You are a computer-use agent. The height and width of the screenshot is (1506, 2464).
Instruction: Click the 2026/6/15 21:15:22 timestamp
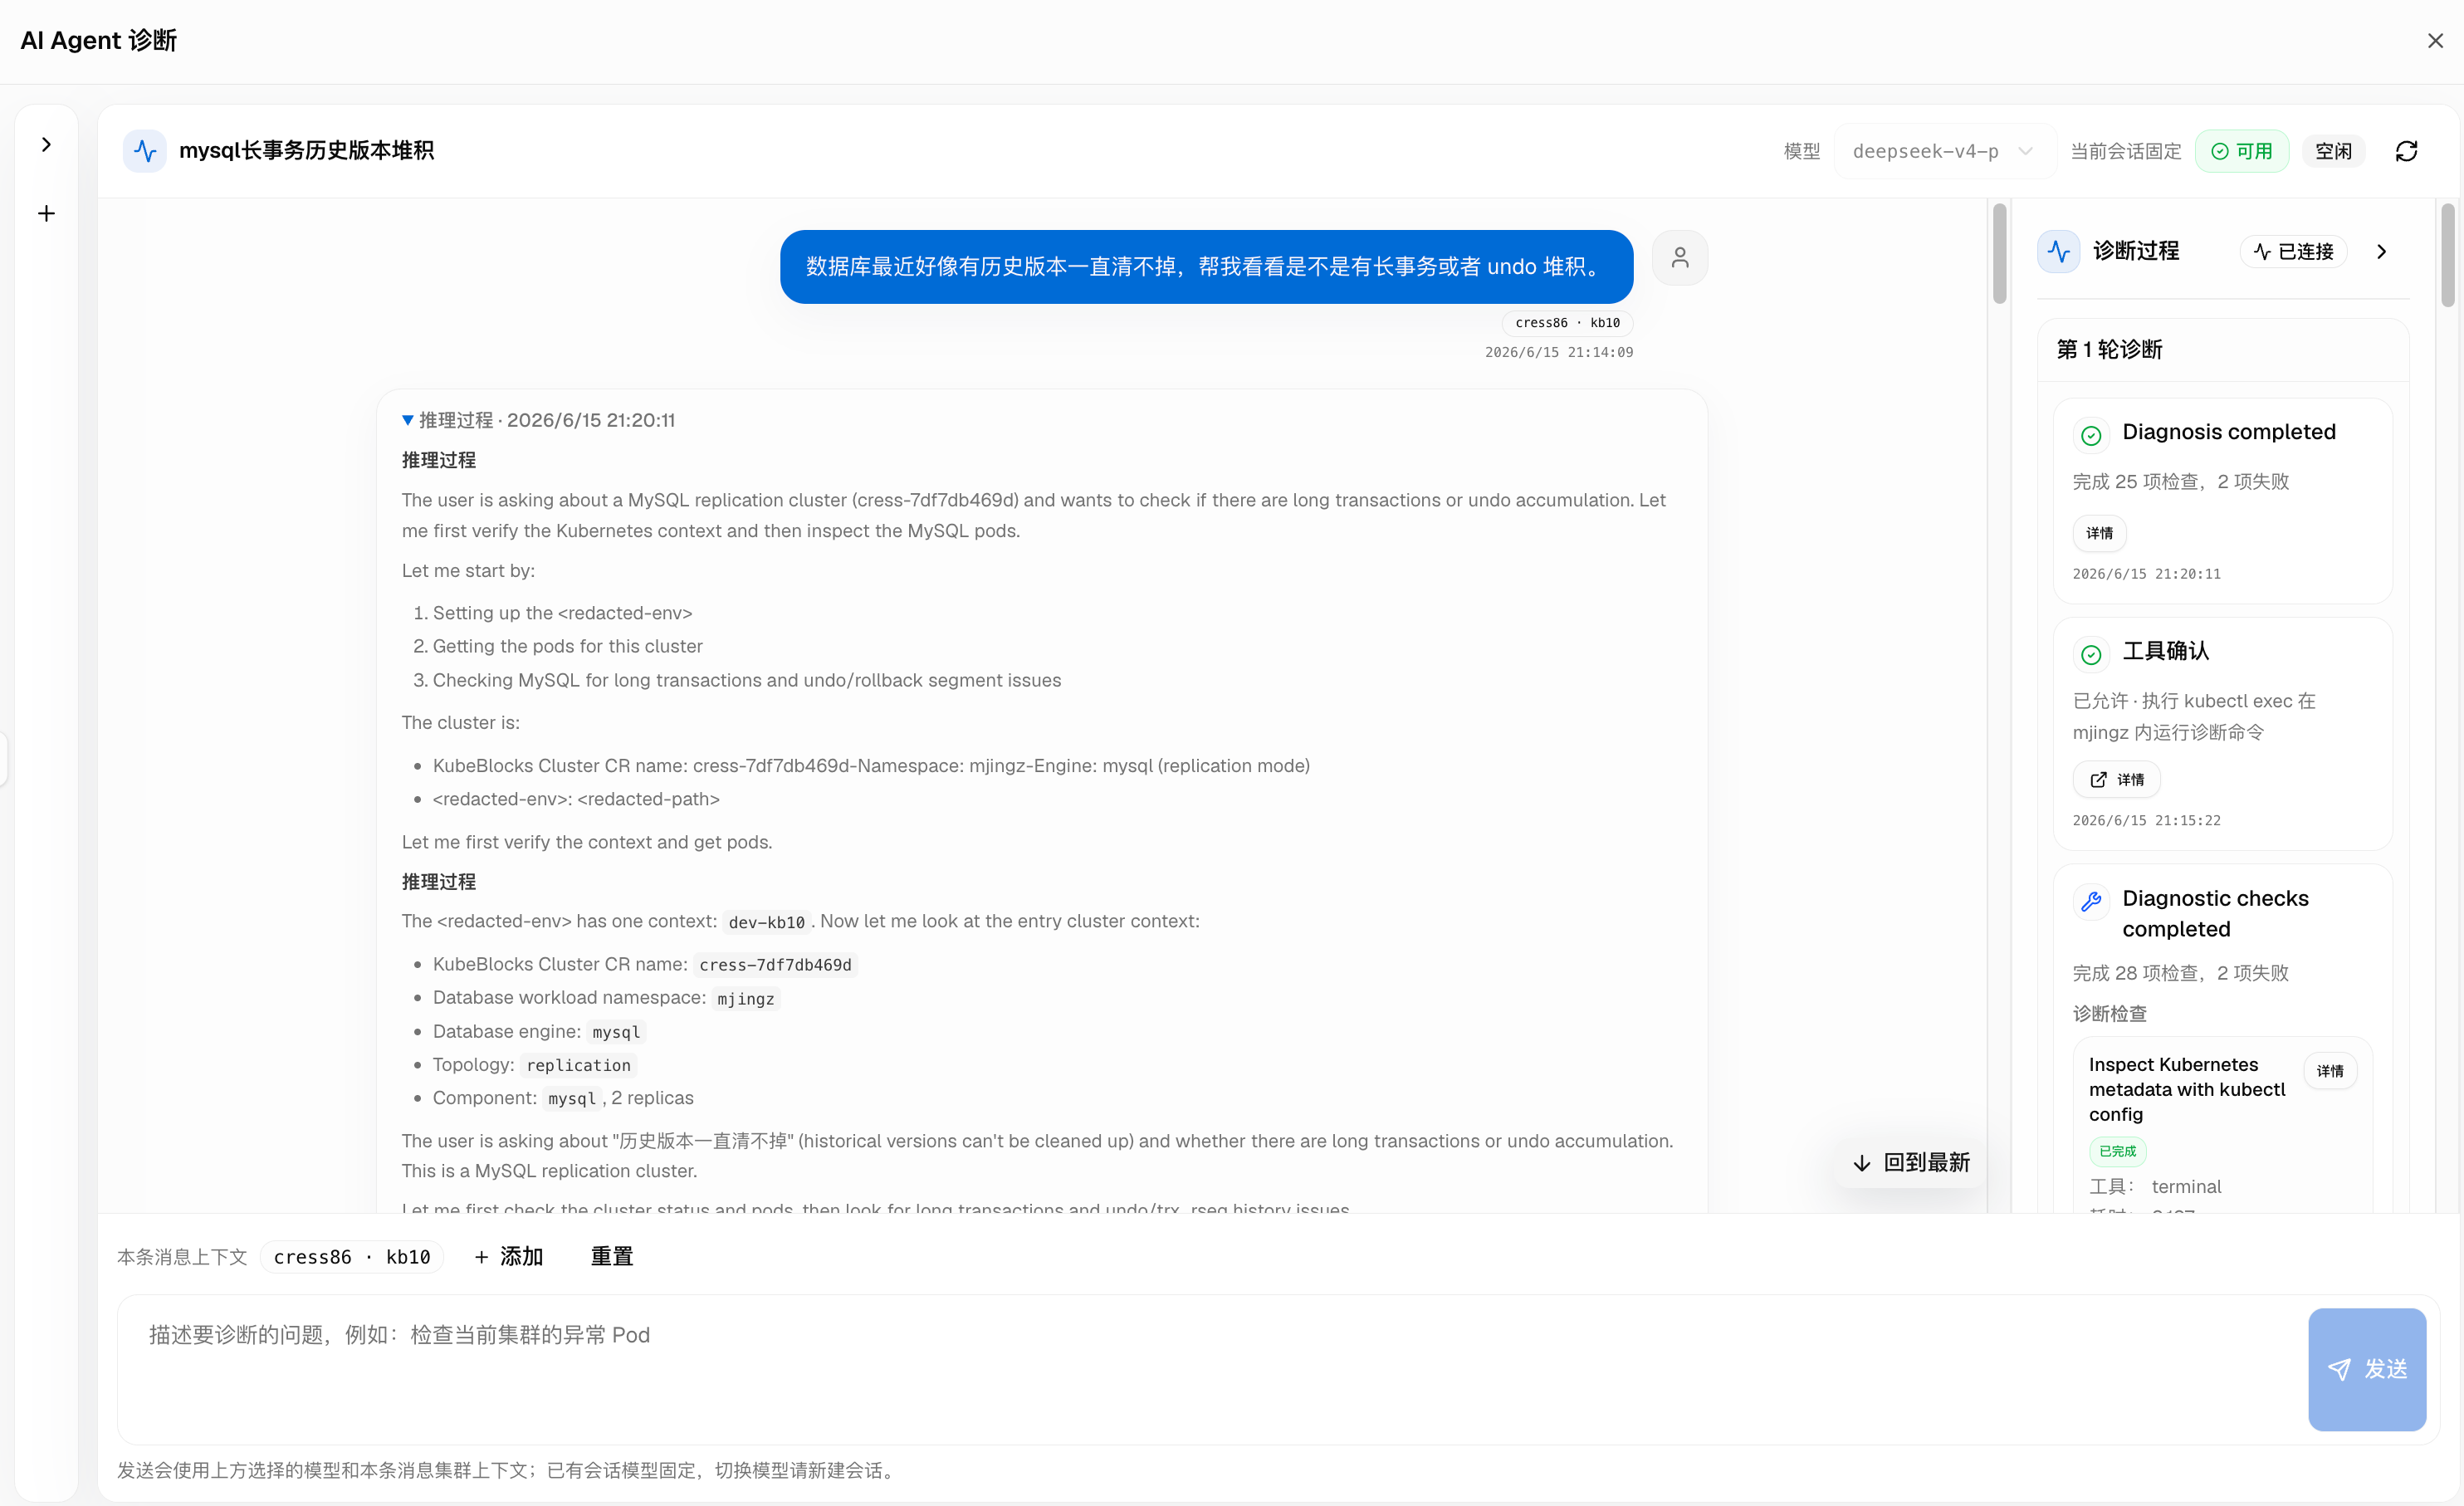point(2146,821)
